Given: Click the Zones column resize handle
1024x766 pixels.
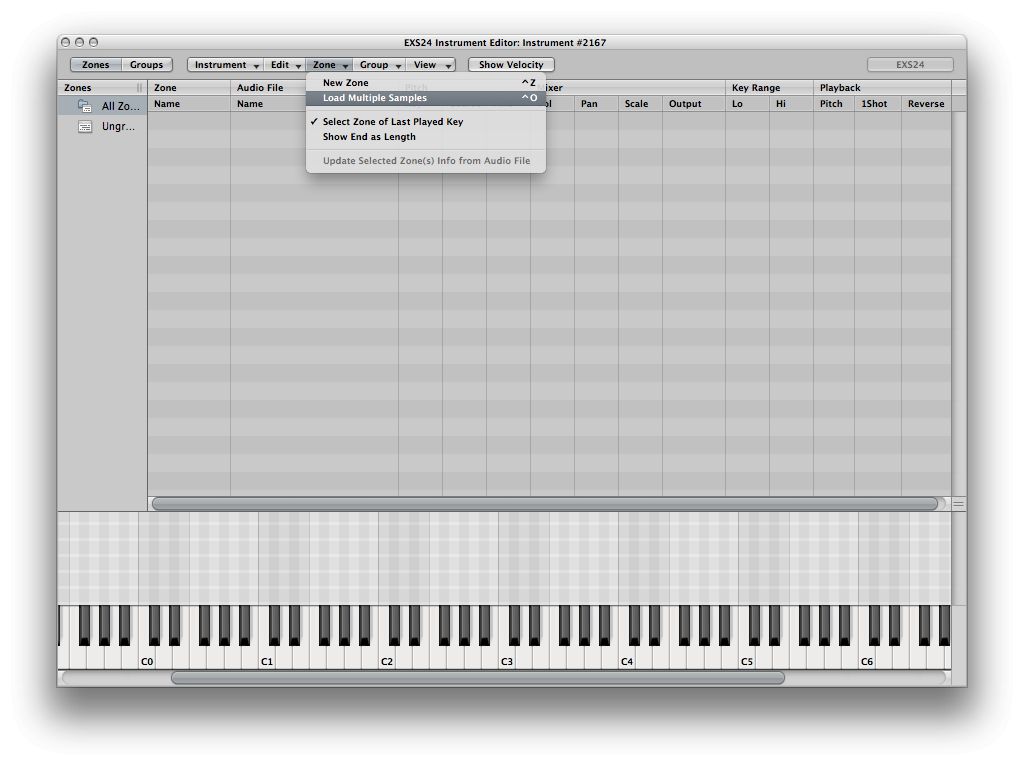Looking at the screenshot, I should pyautogui.click(x=139, y=88).
